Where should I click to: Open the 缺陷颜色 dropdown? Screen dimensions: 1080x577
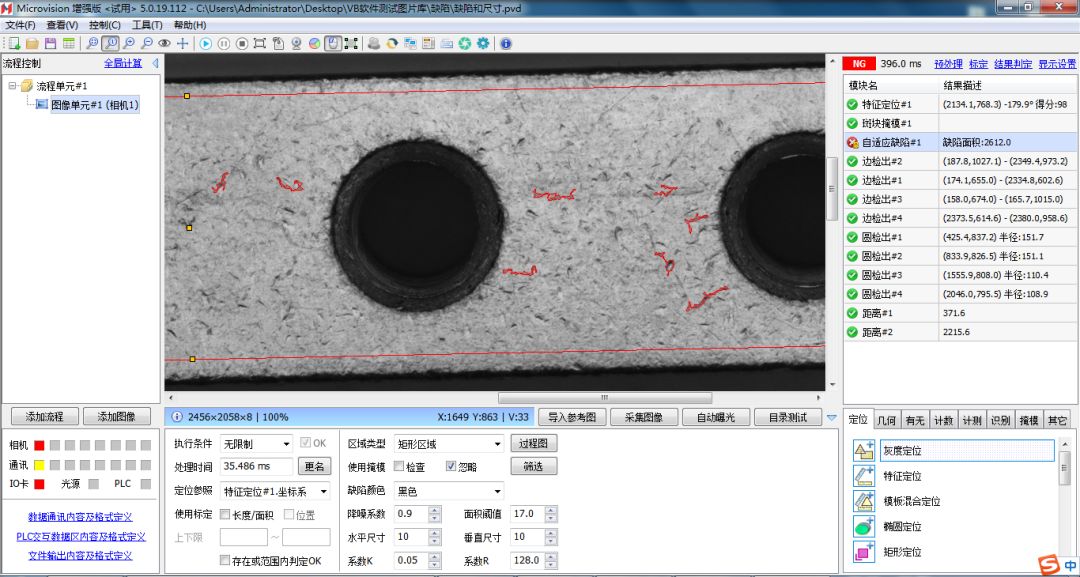click(448, 492)
